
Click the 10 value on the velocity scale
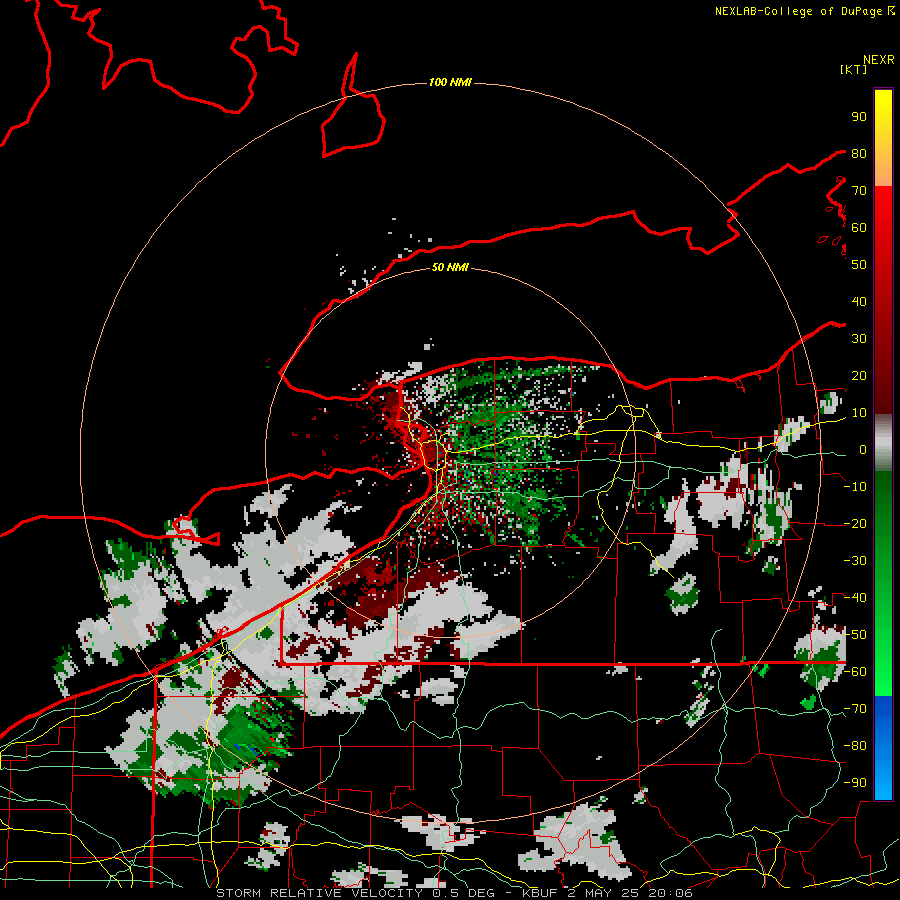click(859, 413)
